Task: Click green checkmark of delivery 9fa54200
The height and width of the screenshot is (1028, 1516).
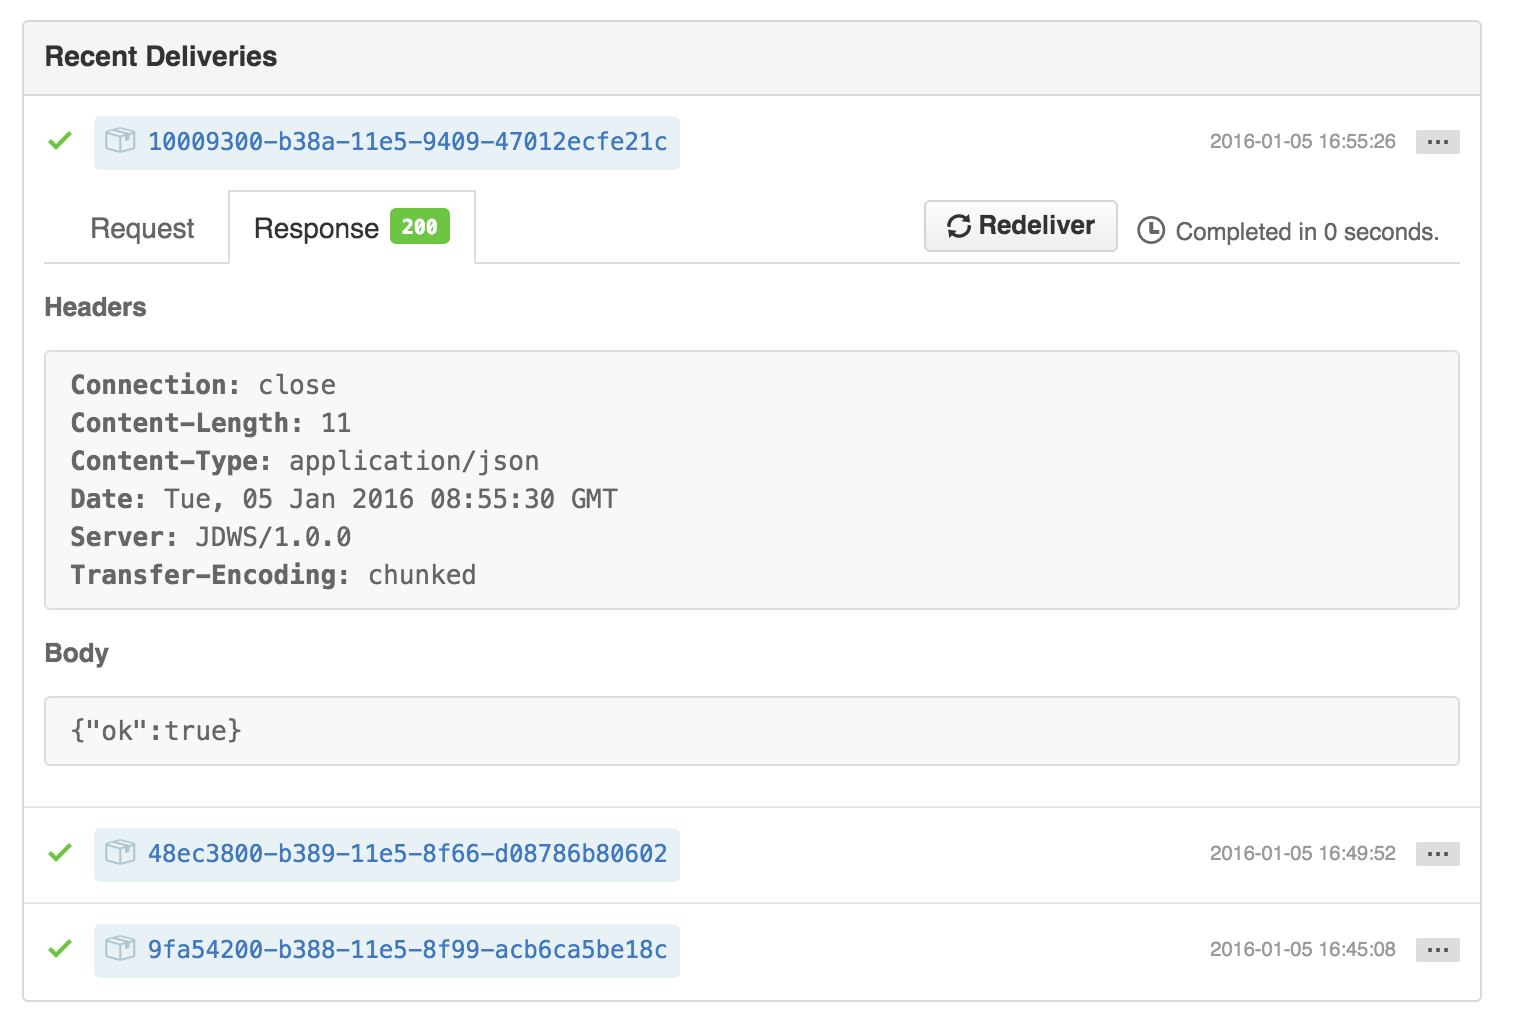Action: (x=60, y=949)
